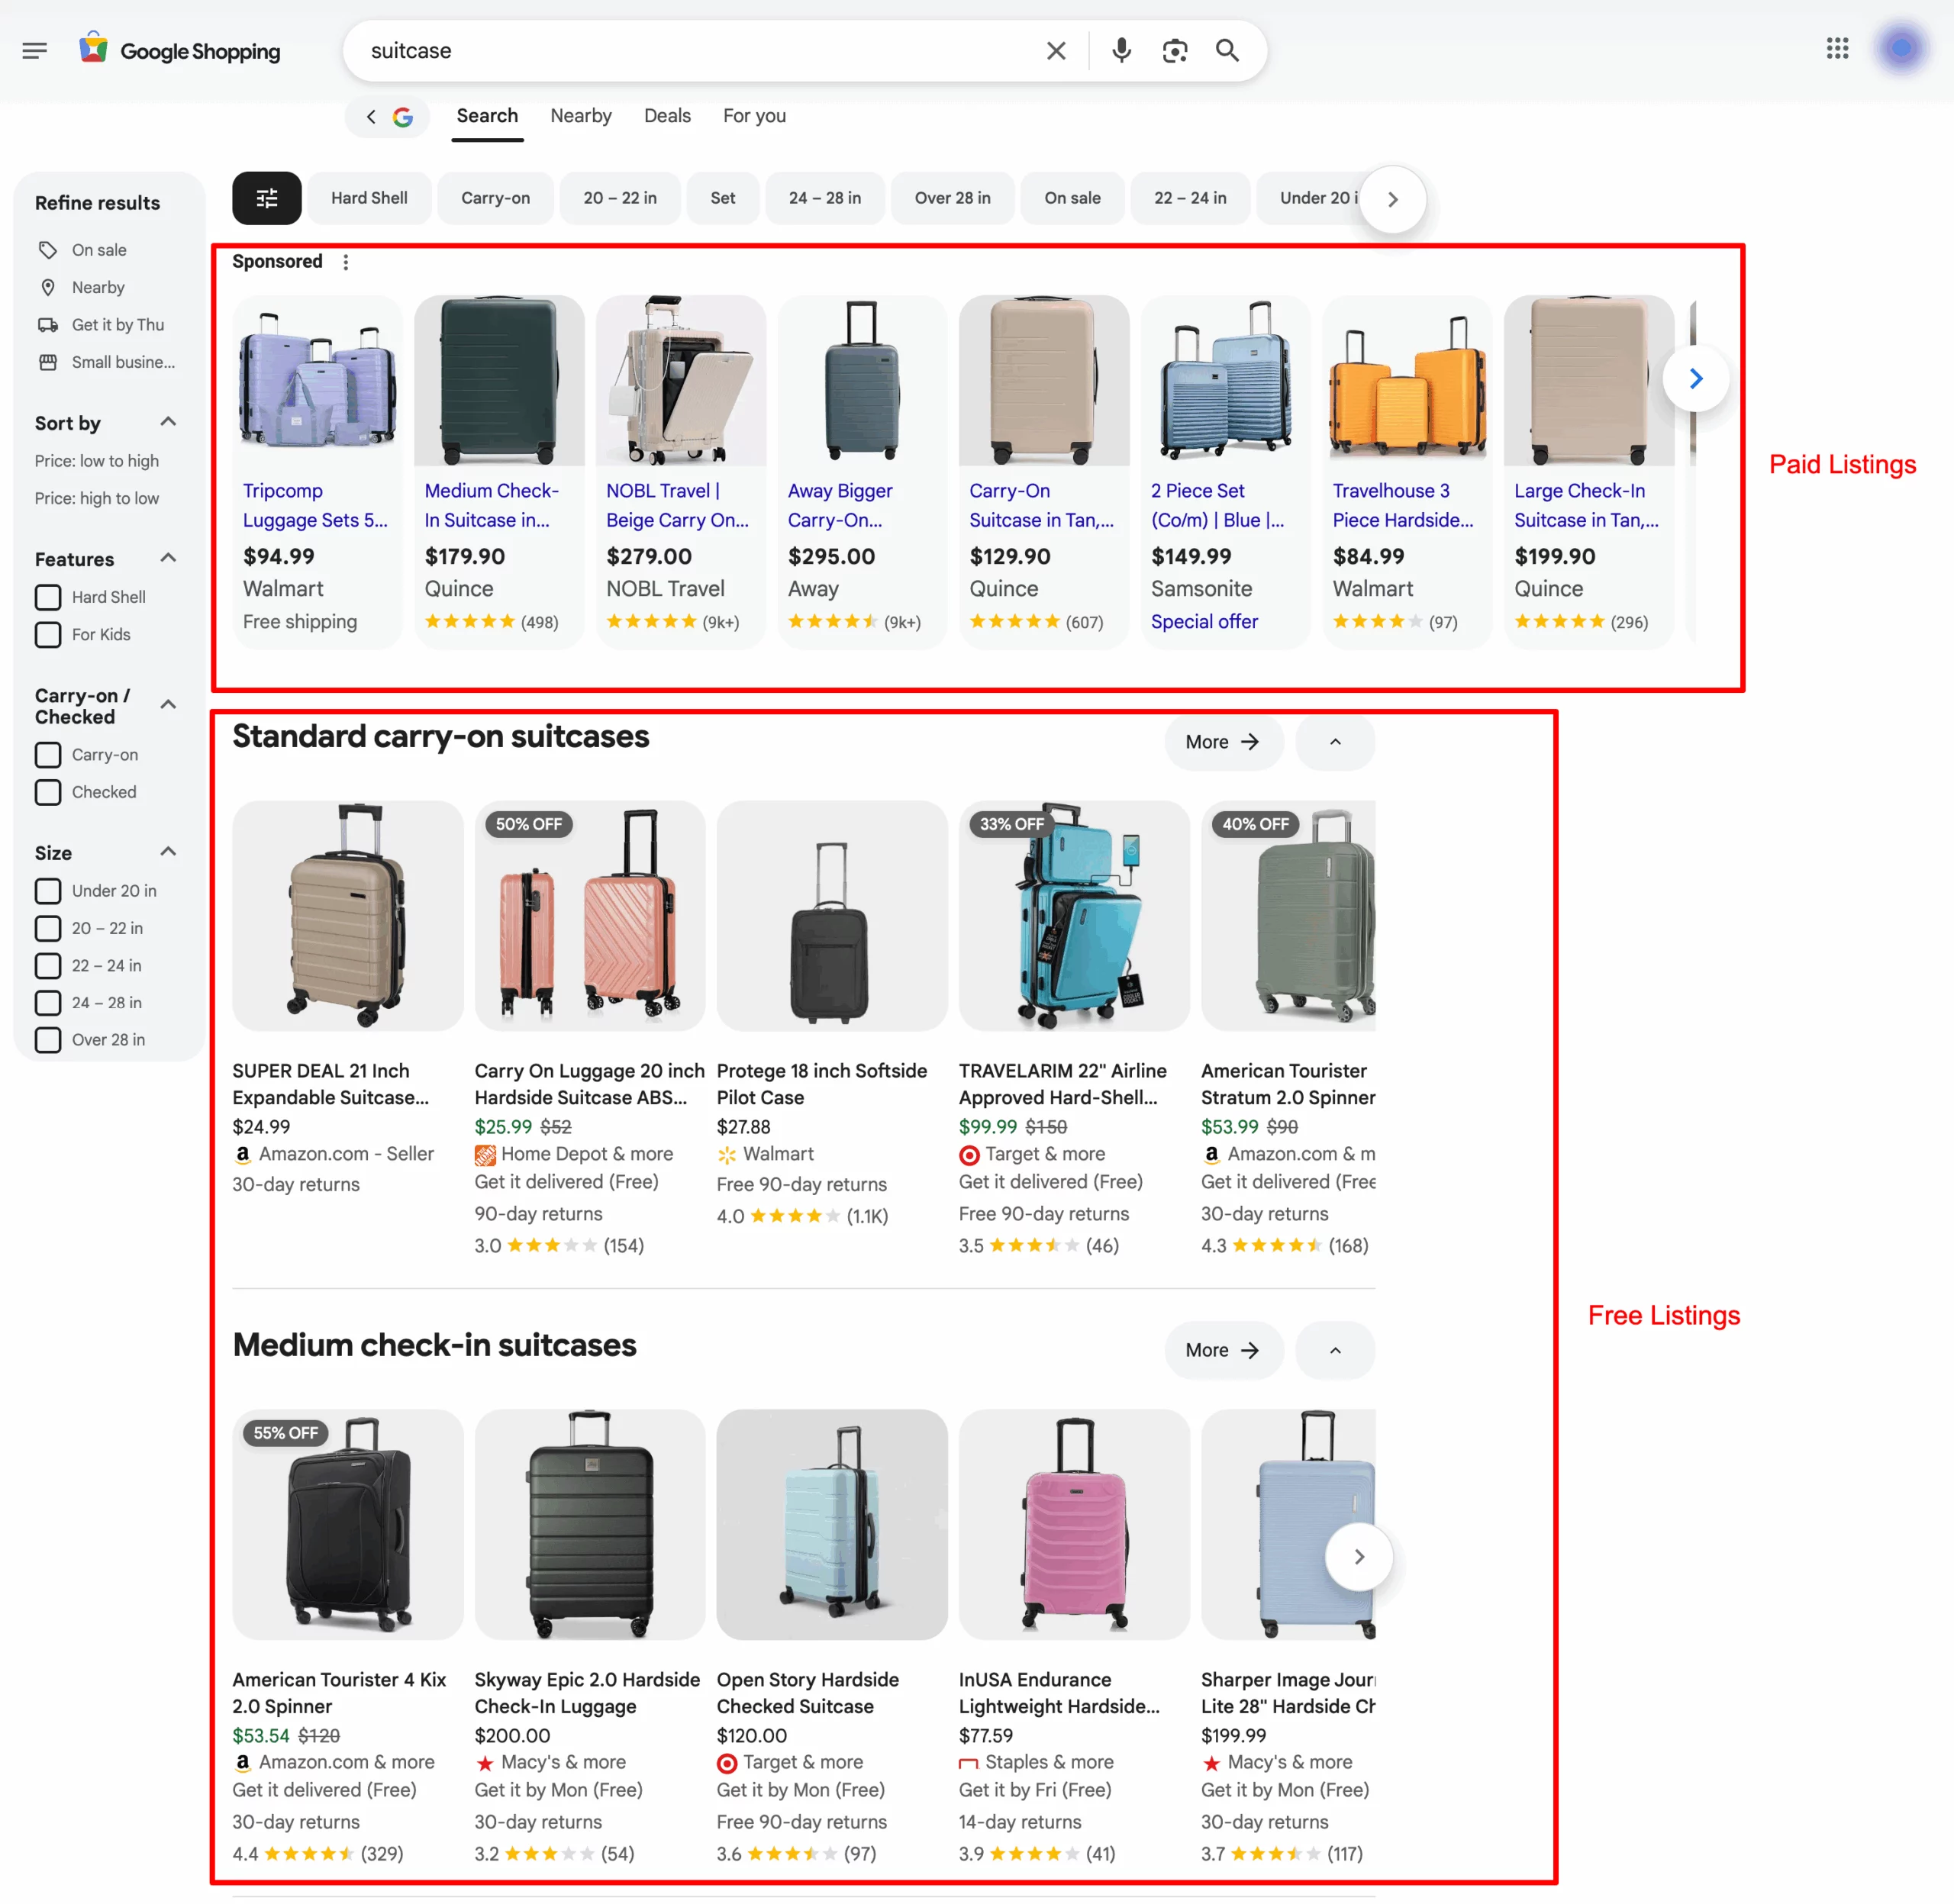1954x1904 pixels.
Task: Open the all filters icon button
Action: click(267, 198)
